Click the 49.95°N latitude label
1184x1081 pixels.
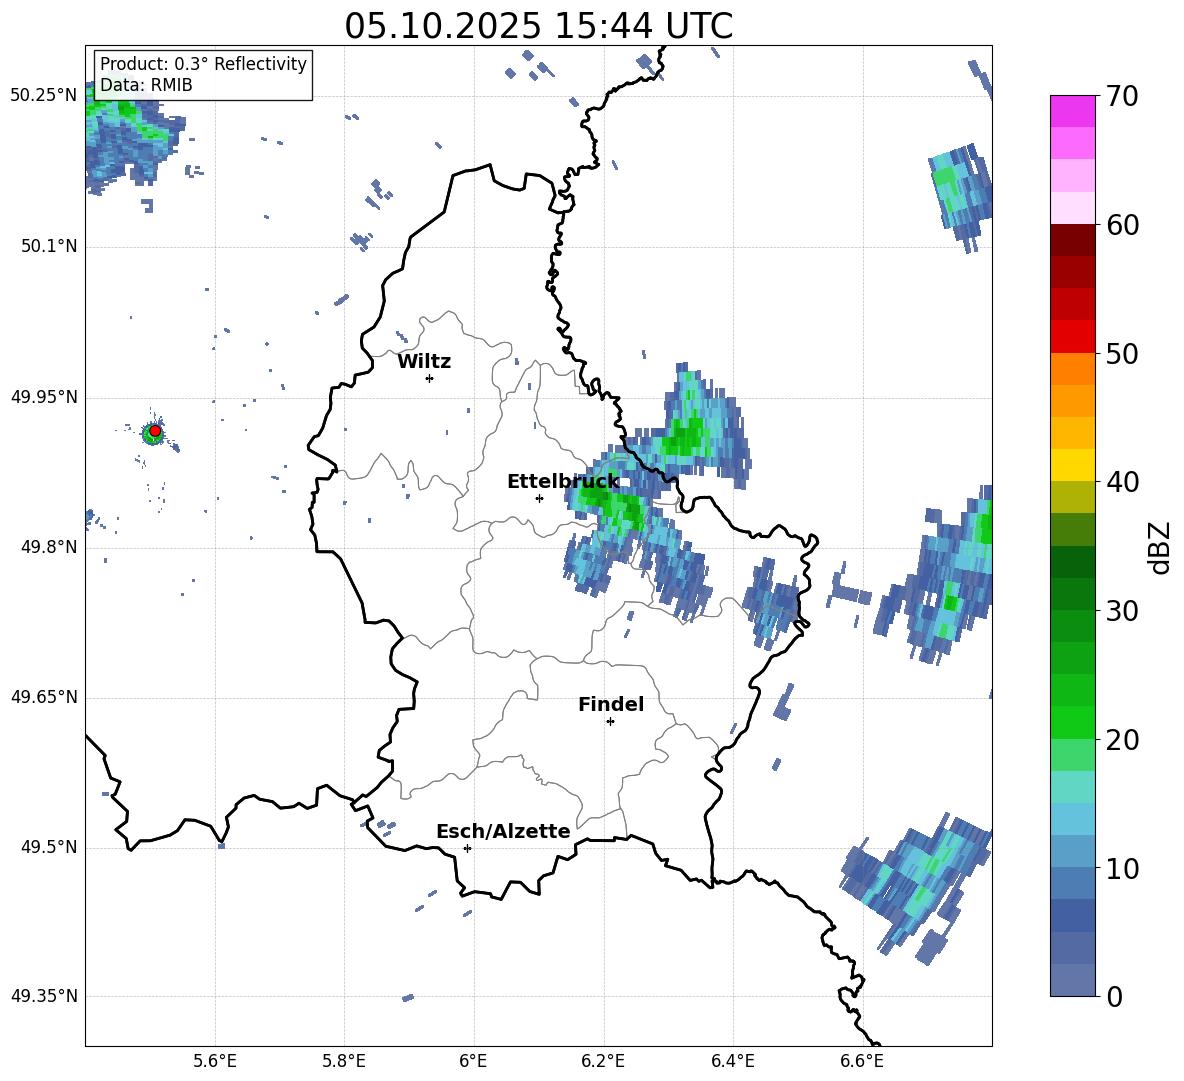coord(44,397)
